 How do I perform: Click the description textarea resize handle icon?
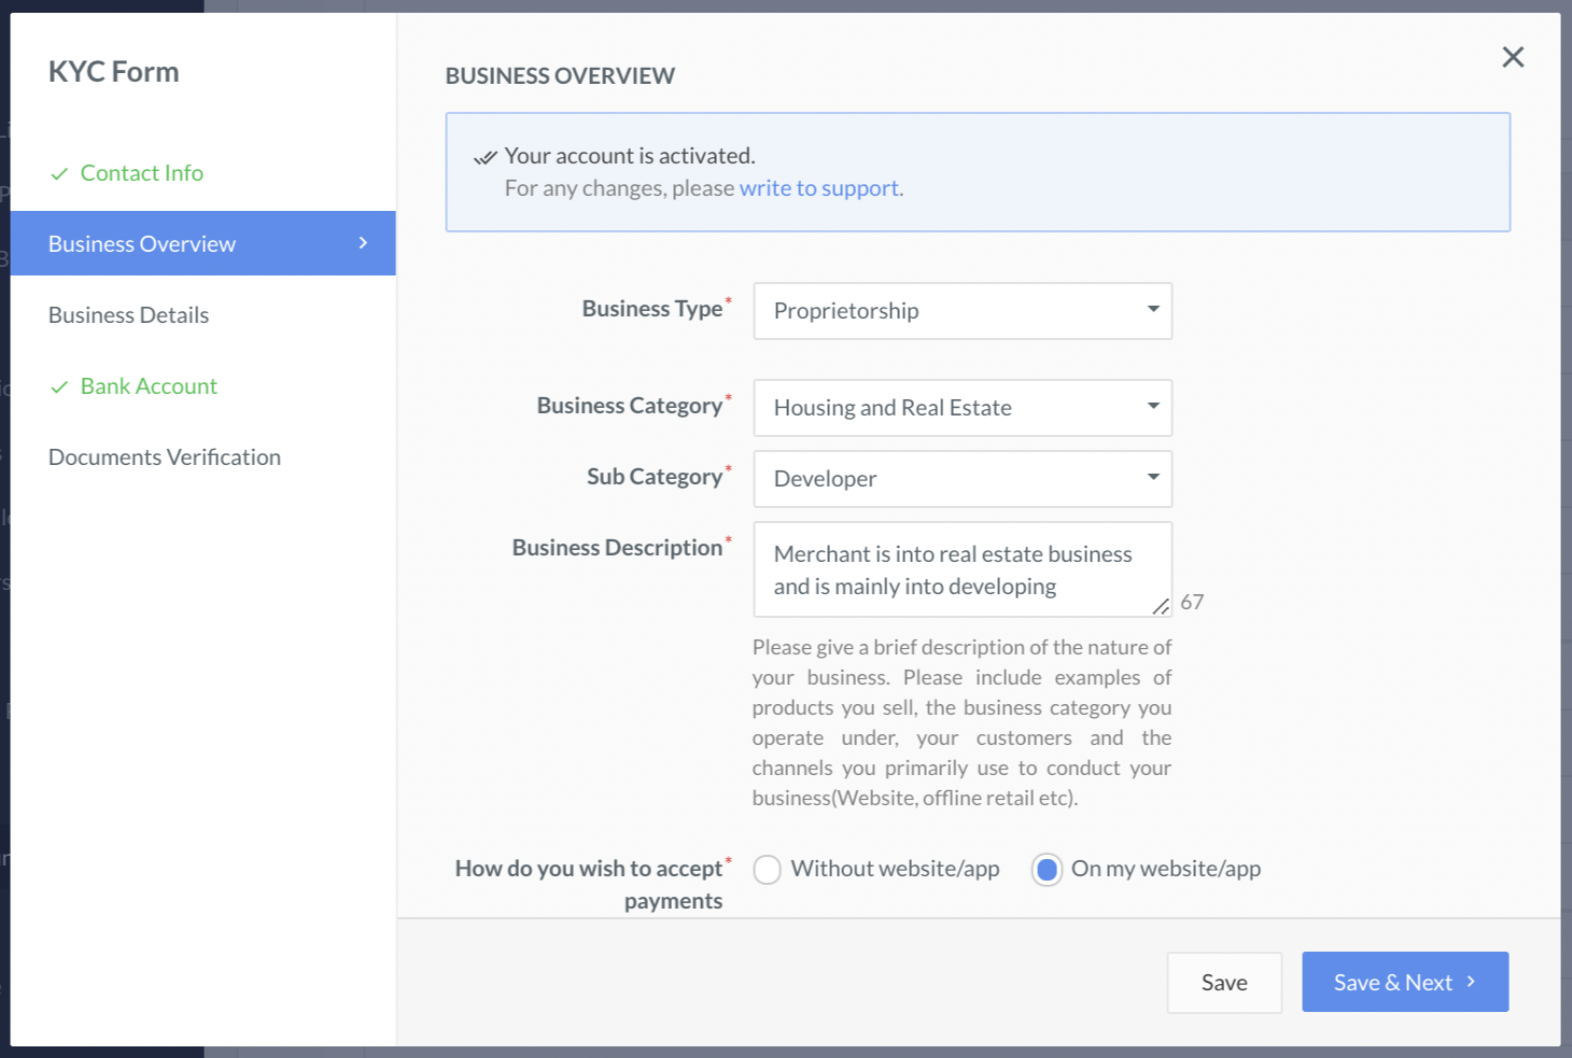[1160, 606]
